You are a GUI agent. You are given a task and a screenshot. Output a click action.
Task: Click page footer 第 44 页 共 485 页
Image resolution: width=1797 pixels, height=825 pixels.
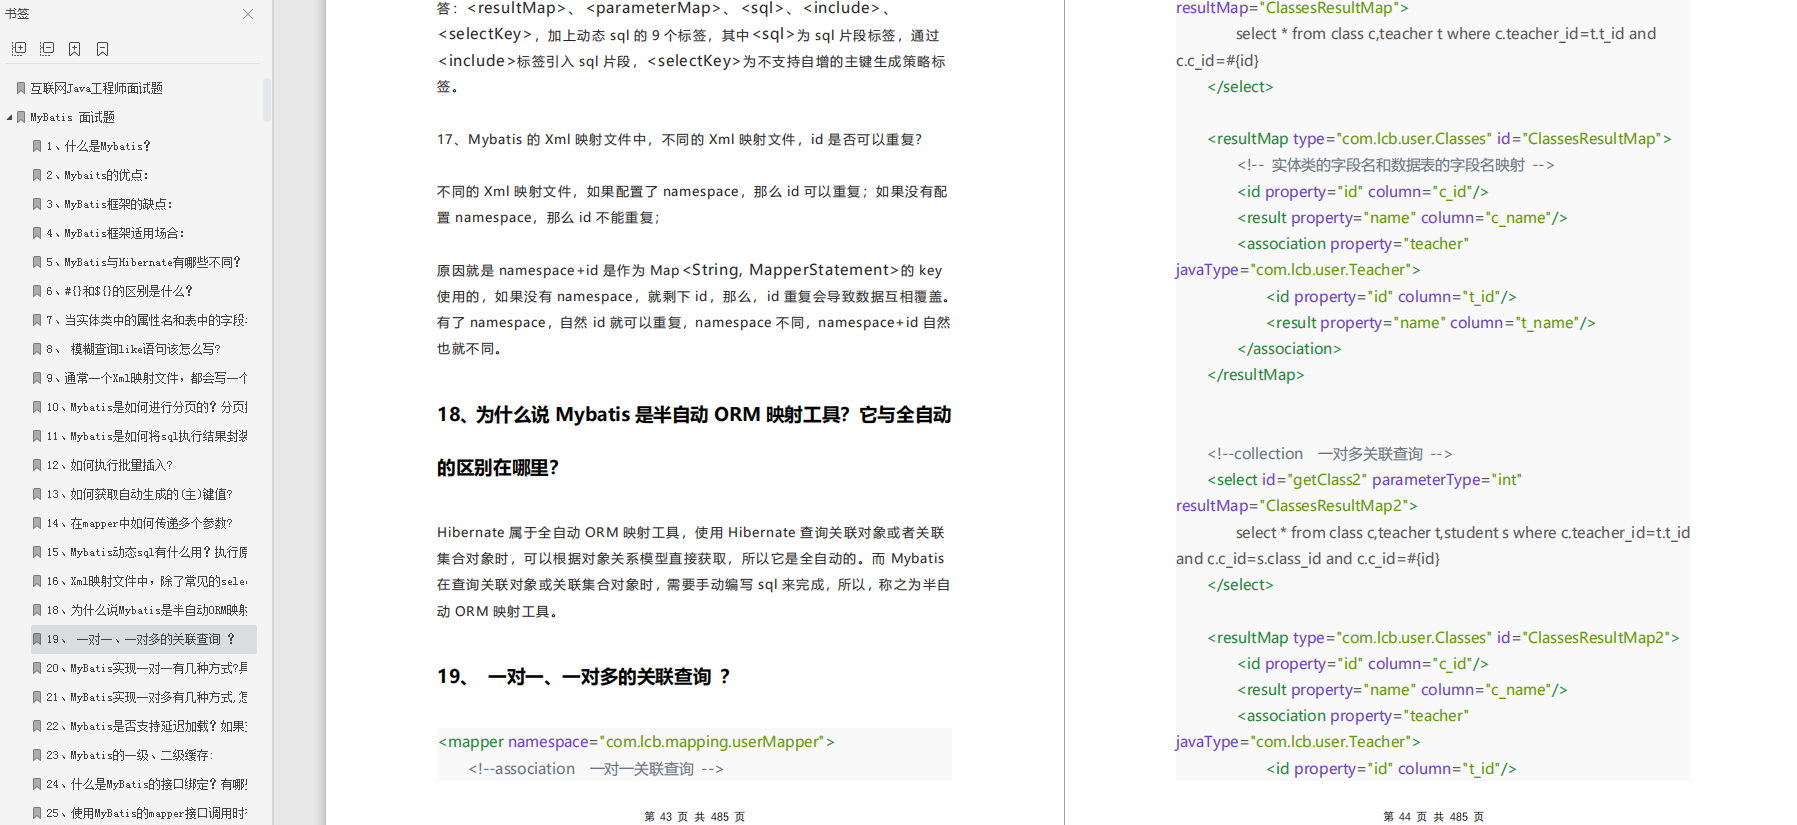pos(1434,816)
